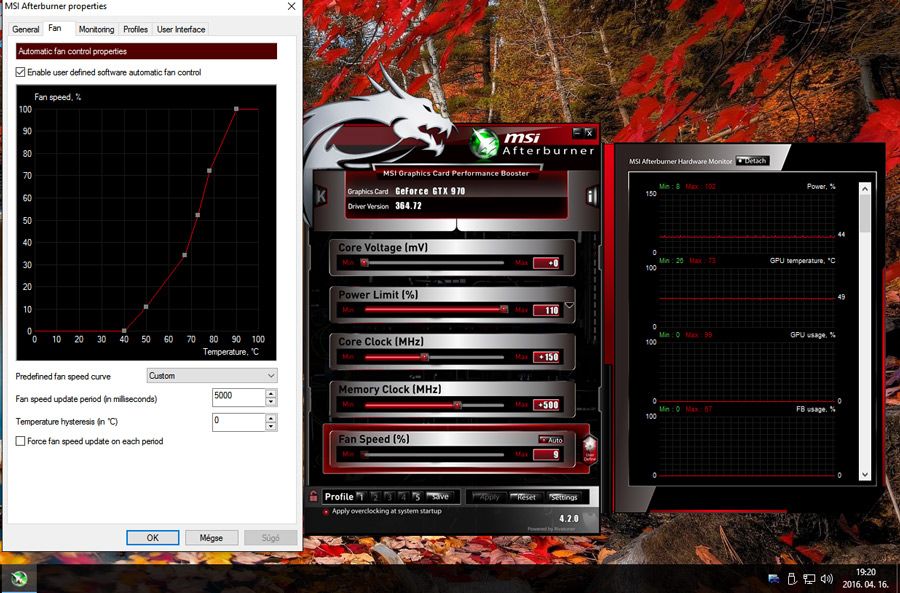Decrease fan speed update period with down arrow
Image resolution: width=900 pixels, height=593 pixels.
tap(271, 402)
